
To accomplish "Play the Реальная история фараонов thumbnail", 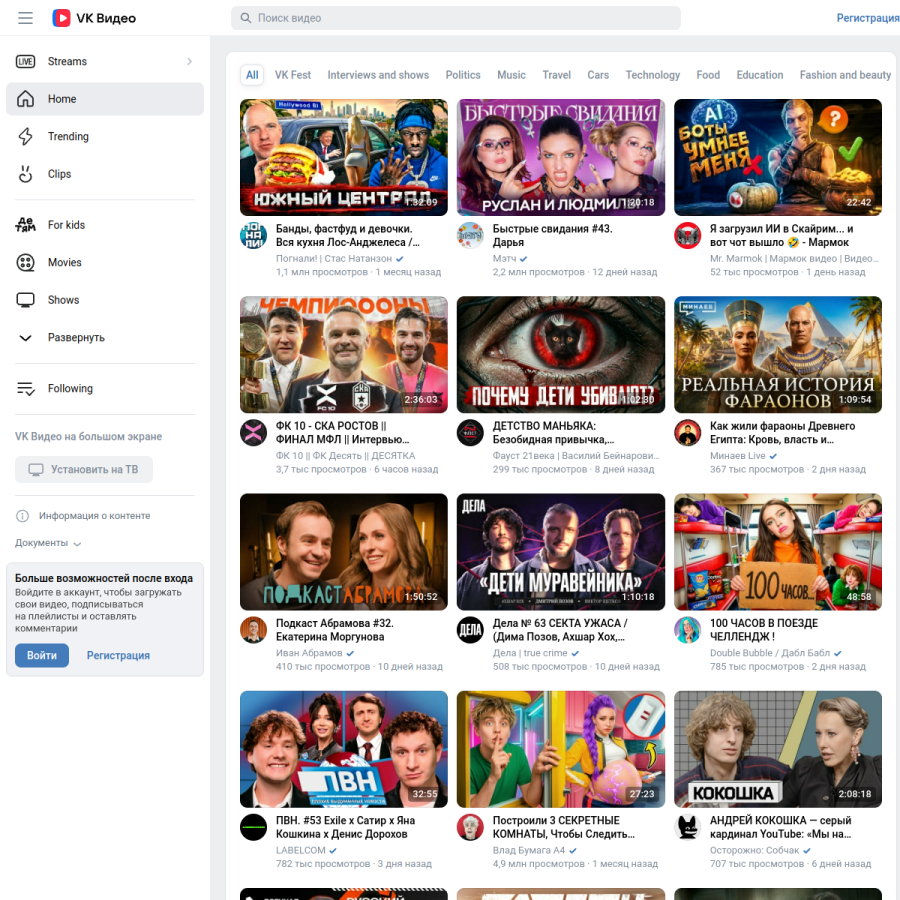I will [x=778, y=355].
